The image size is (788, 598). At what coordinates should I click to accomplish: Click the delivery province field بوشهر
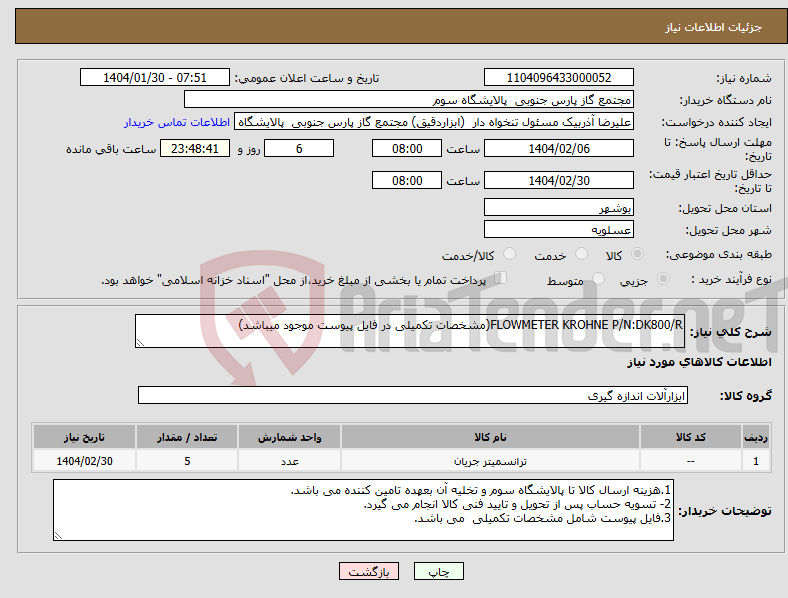coord(559,207)
